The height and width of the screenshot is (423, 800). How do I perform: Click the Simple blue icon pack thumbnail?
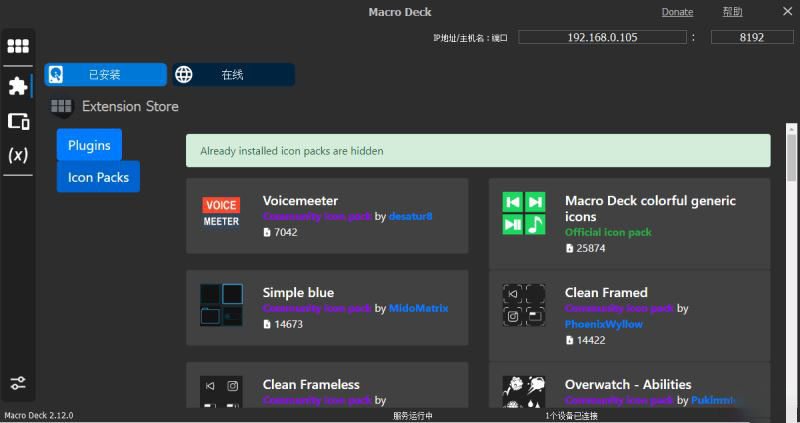click(x=221, y=305)
